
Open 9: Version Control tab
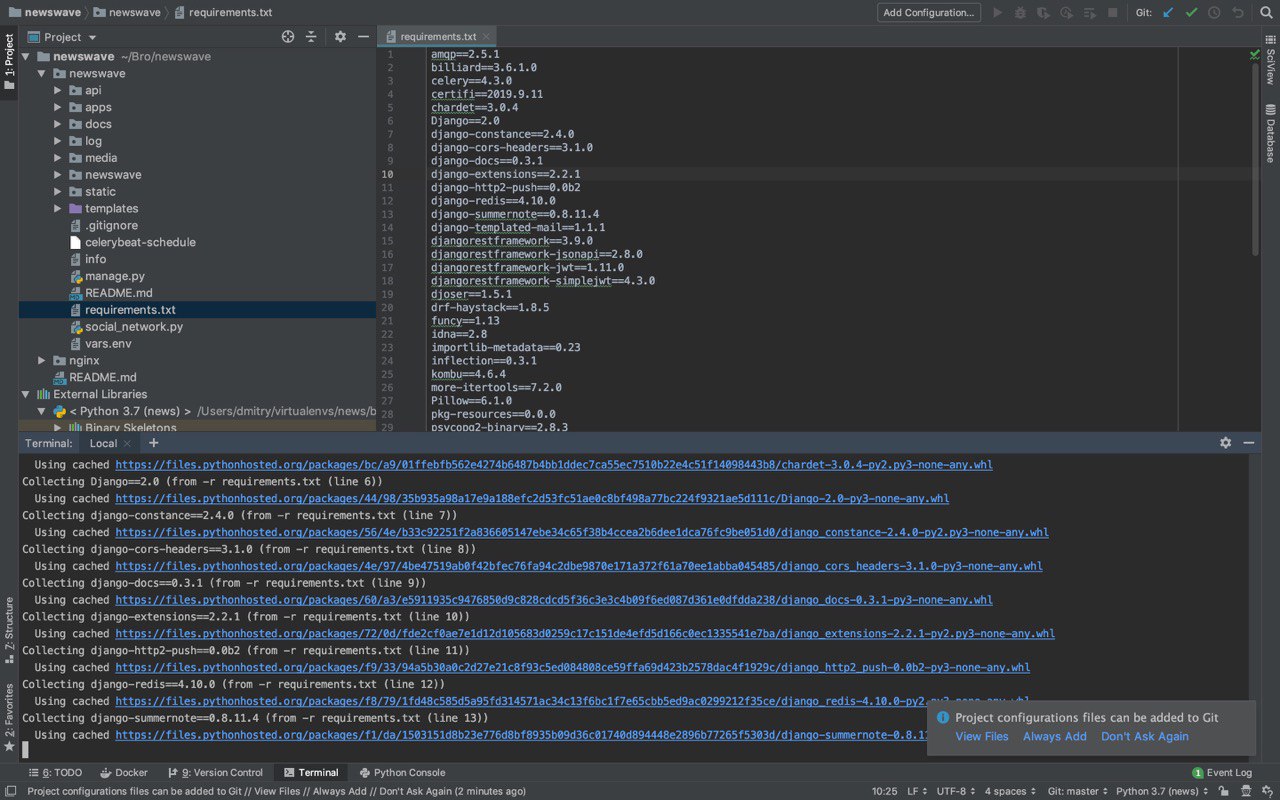214,772
